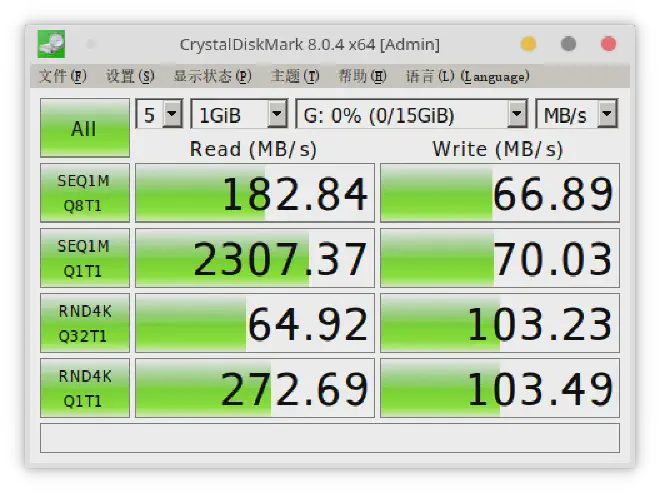This screenshot has width=660, height=493.
Task: Click the gray maximize window button
Action: pyautogui.click(x=568, y=44)
